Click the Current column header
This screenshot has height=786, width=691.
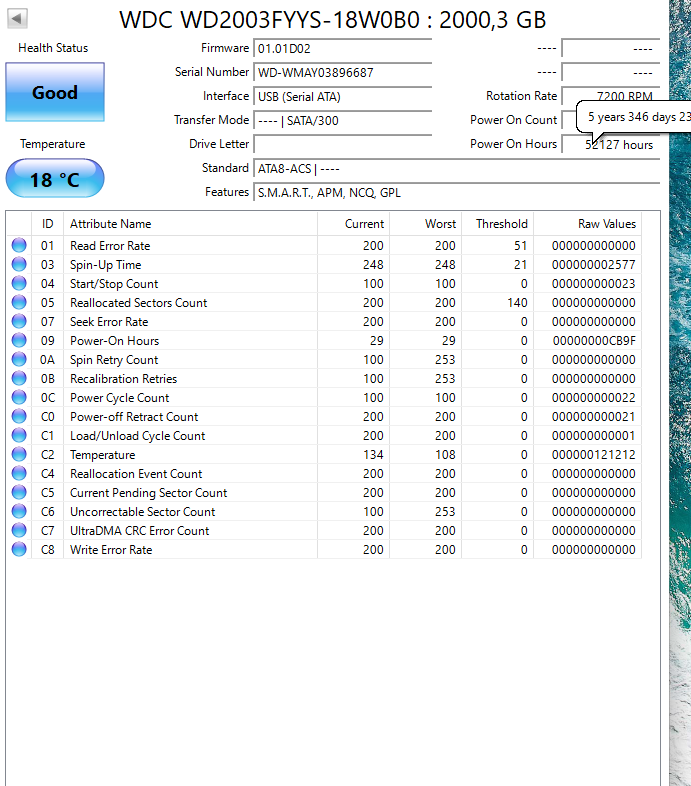click(354, 224)
